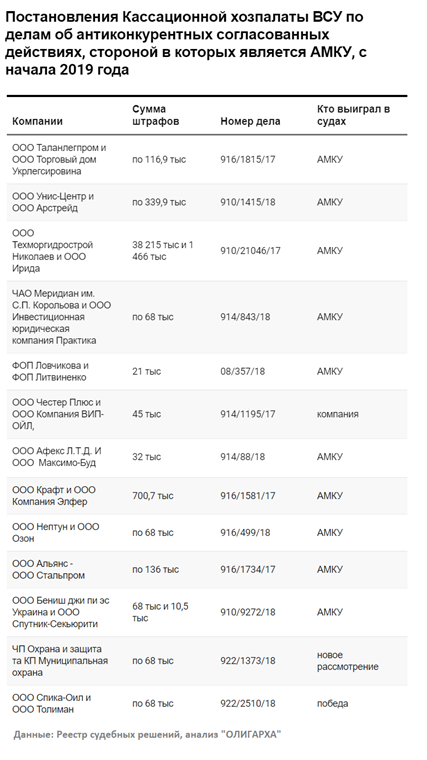Select case number 916/1815/17
This screenshot has height=760, width=427.
pyautogui.click(x=248, y=159)
